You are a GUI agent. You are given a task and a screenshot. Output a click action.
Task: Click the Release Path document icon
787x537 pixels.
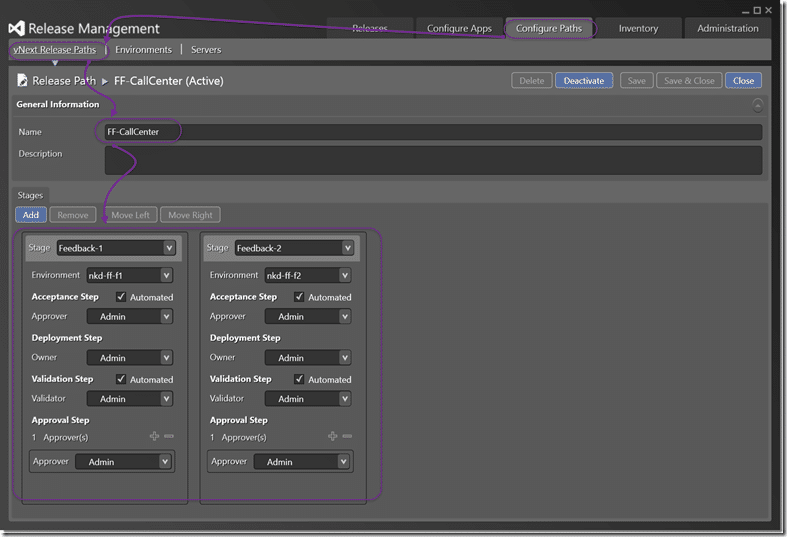click(22, 80)
